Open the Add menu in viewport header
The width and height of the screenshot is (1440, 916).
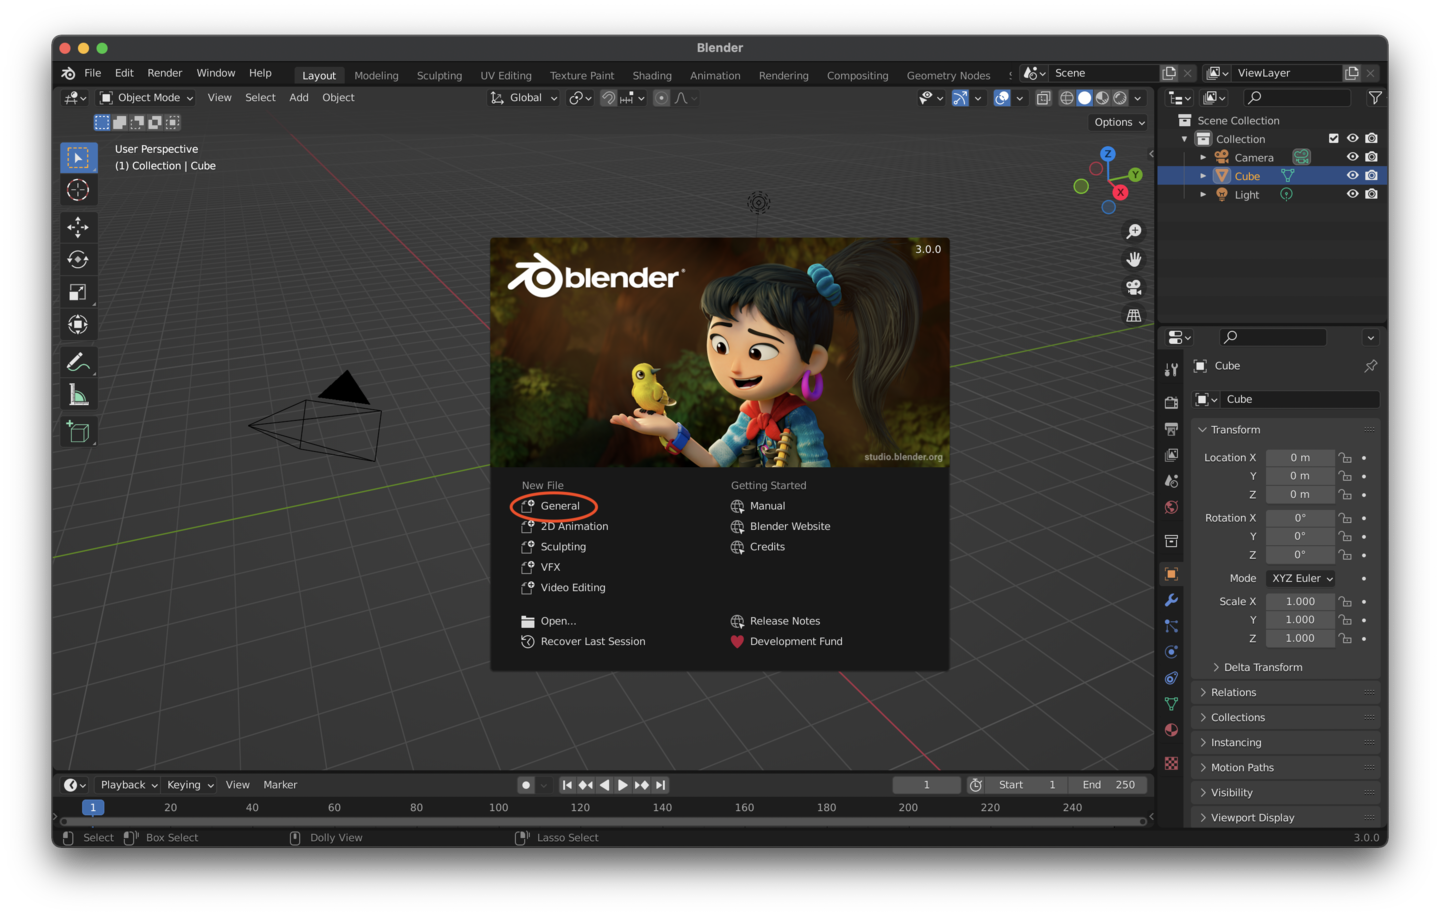(x=299, y=98)
